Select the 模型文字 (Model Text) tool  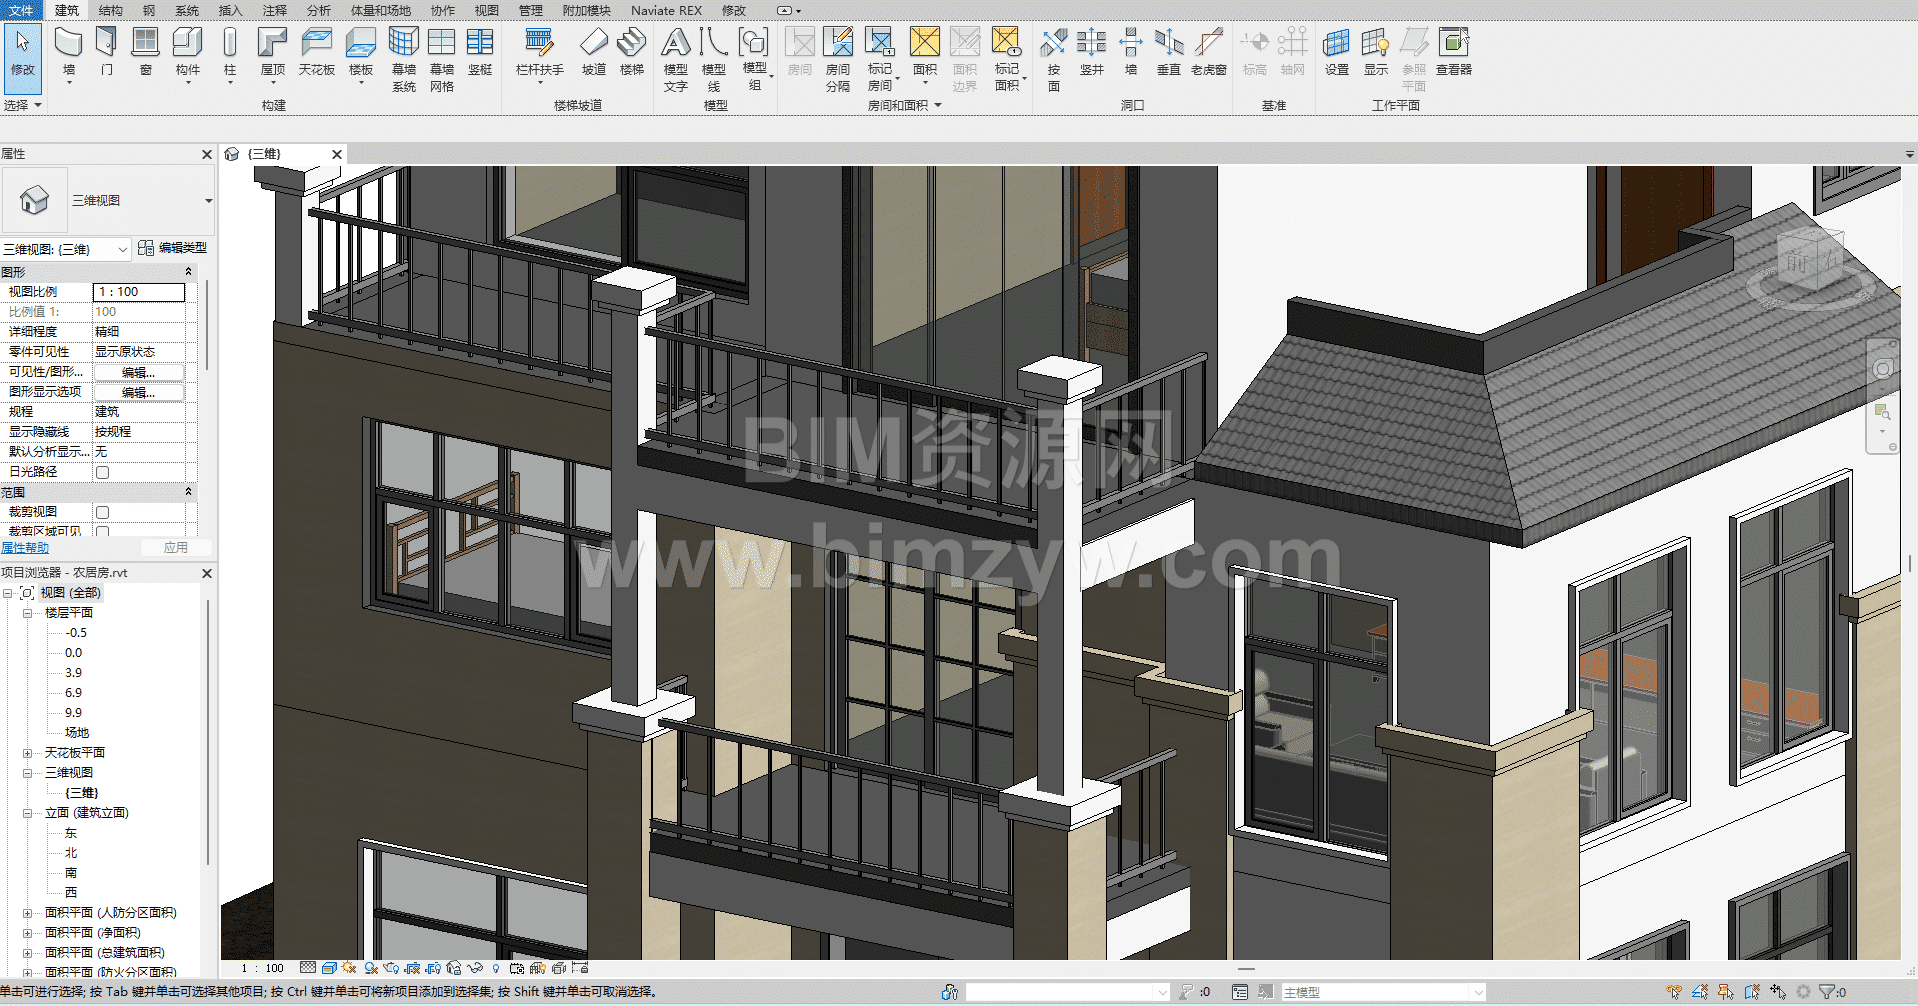[676, 59]
